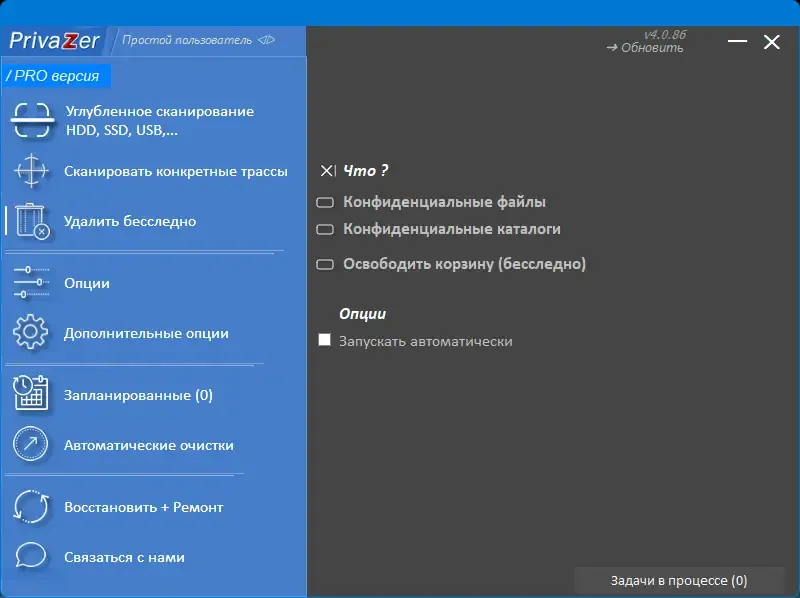800x598 pixels.
Task: Enable the 'Конфиденциальные файлы' checkbox
Action: pos(326,201)
